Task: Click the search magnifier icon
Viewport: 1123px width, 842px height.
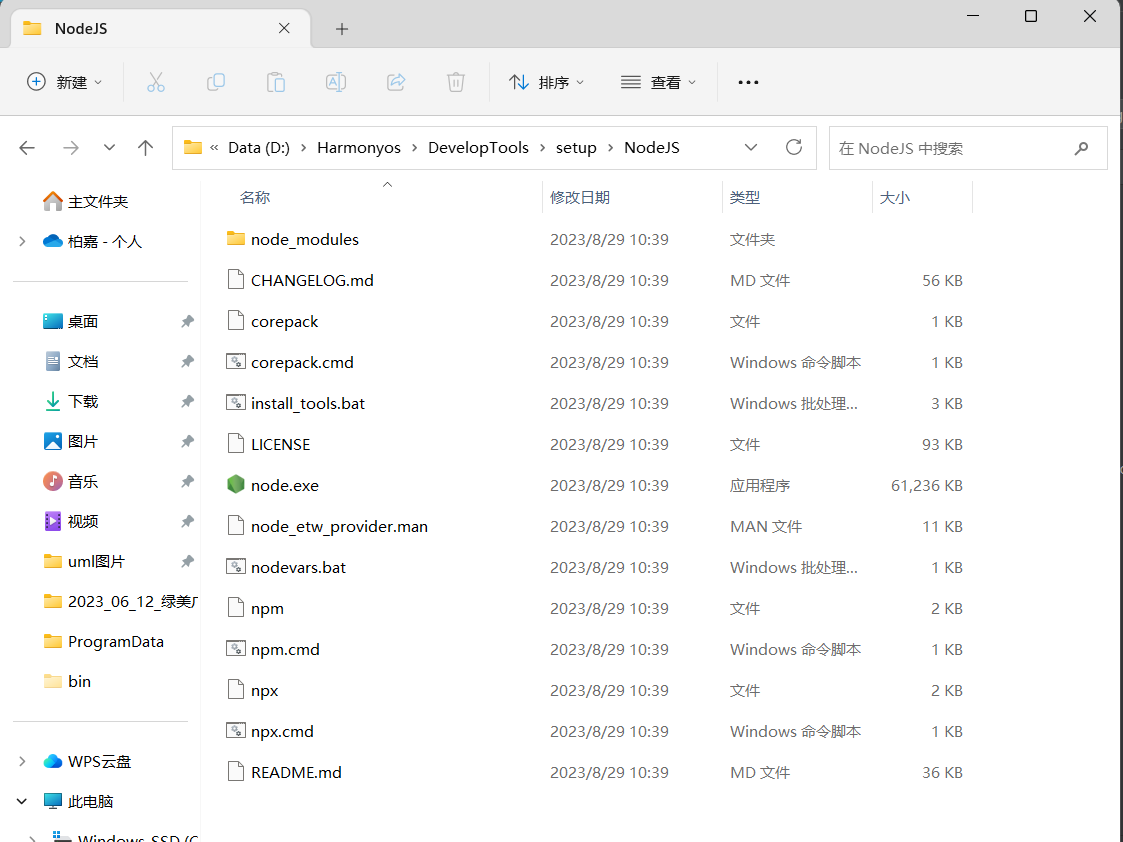Action: (1081, 148)
